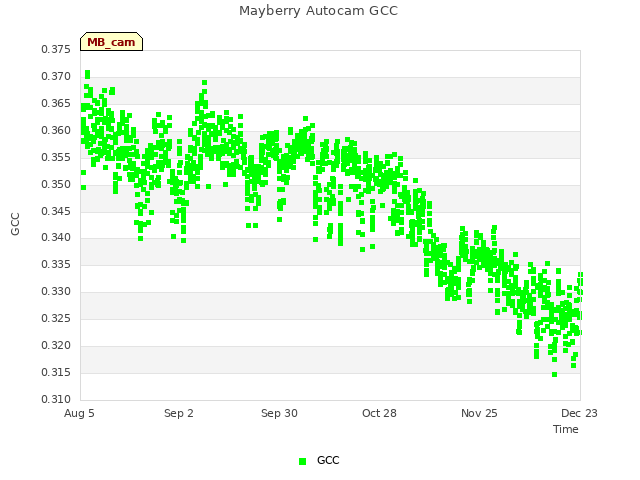The height and width of the screenshot is (480, 640).
Task: Click the Oct 28 x-axis label
Action: click(x=379, y=413)
